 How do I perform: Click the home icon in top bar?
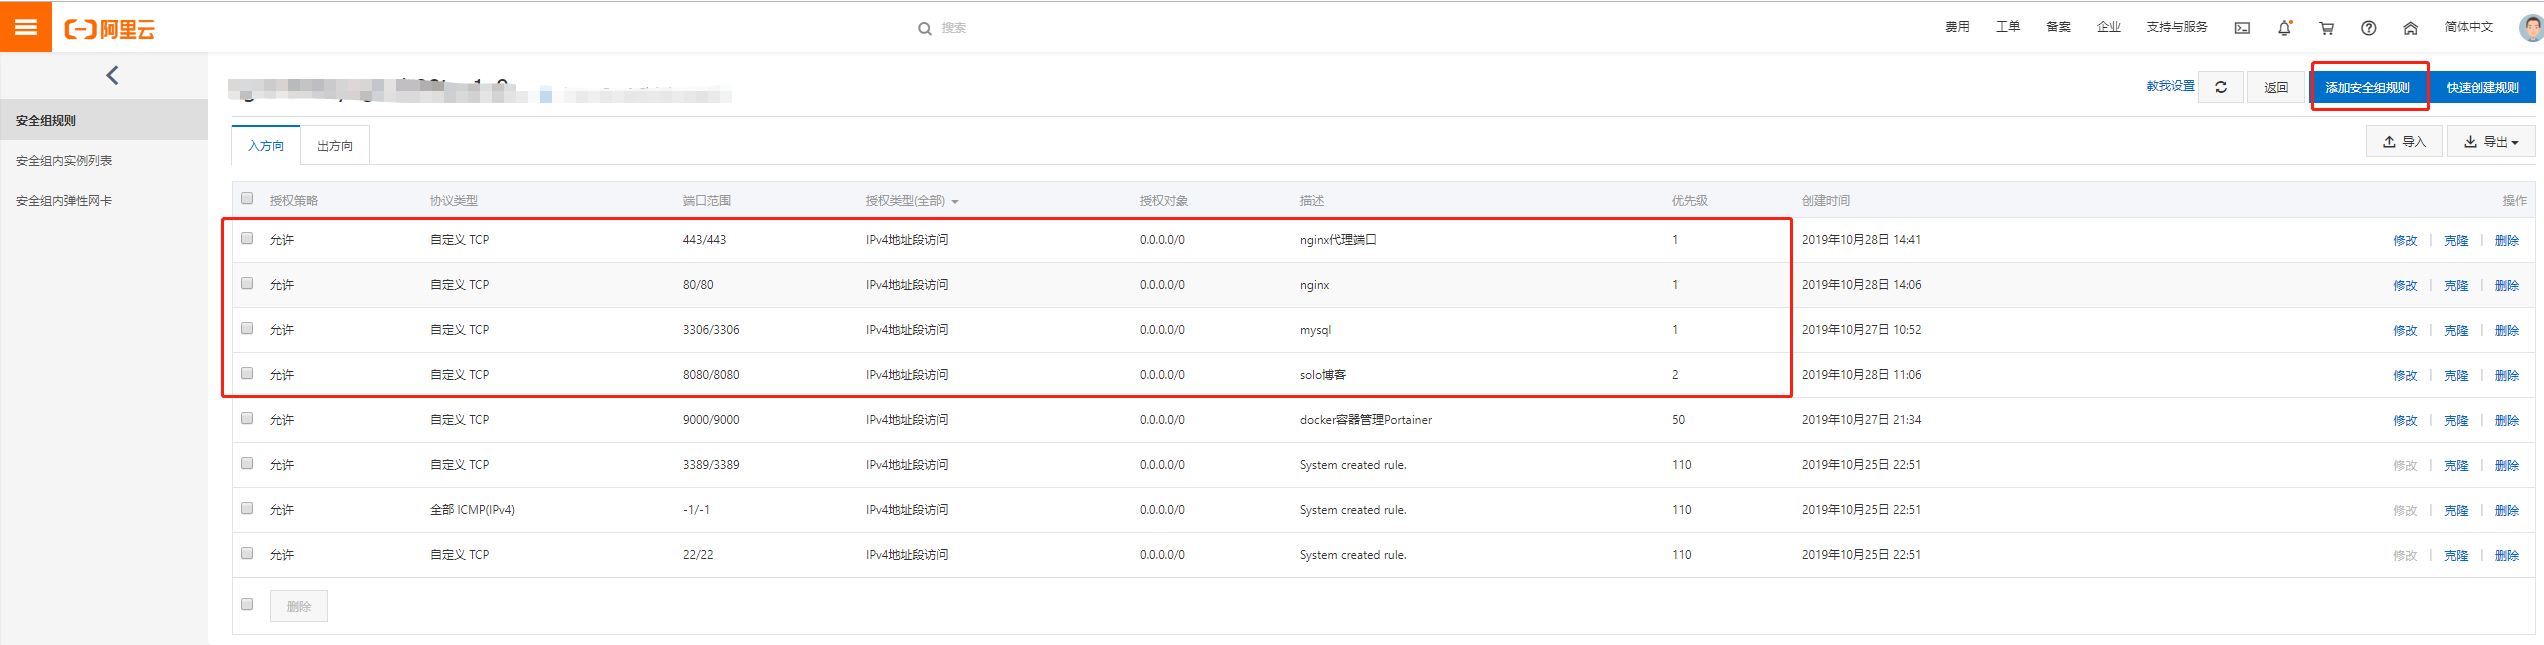point(2410,28)
